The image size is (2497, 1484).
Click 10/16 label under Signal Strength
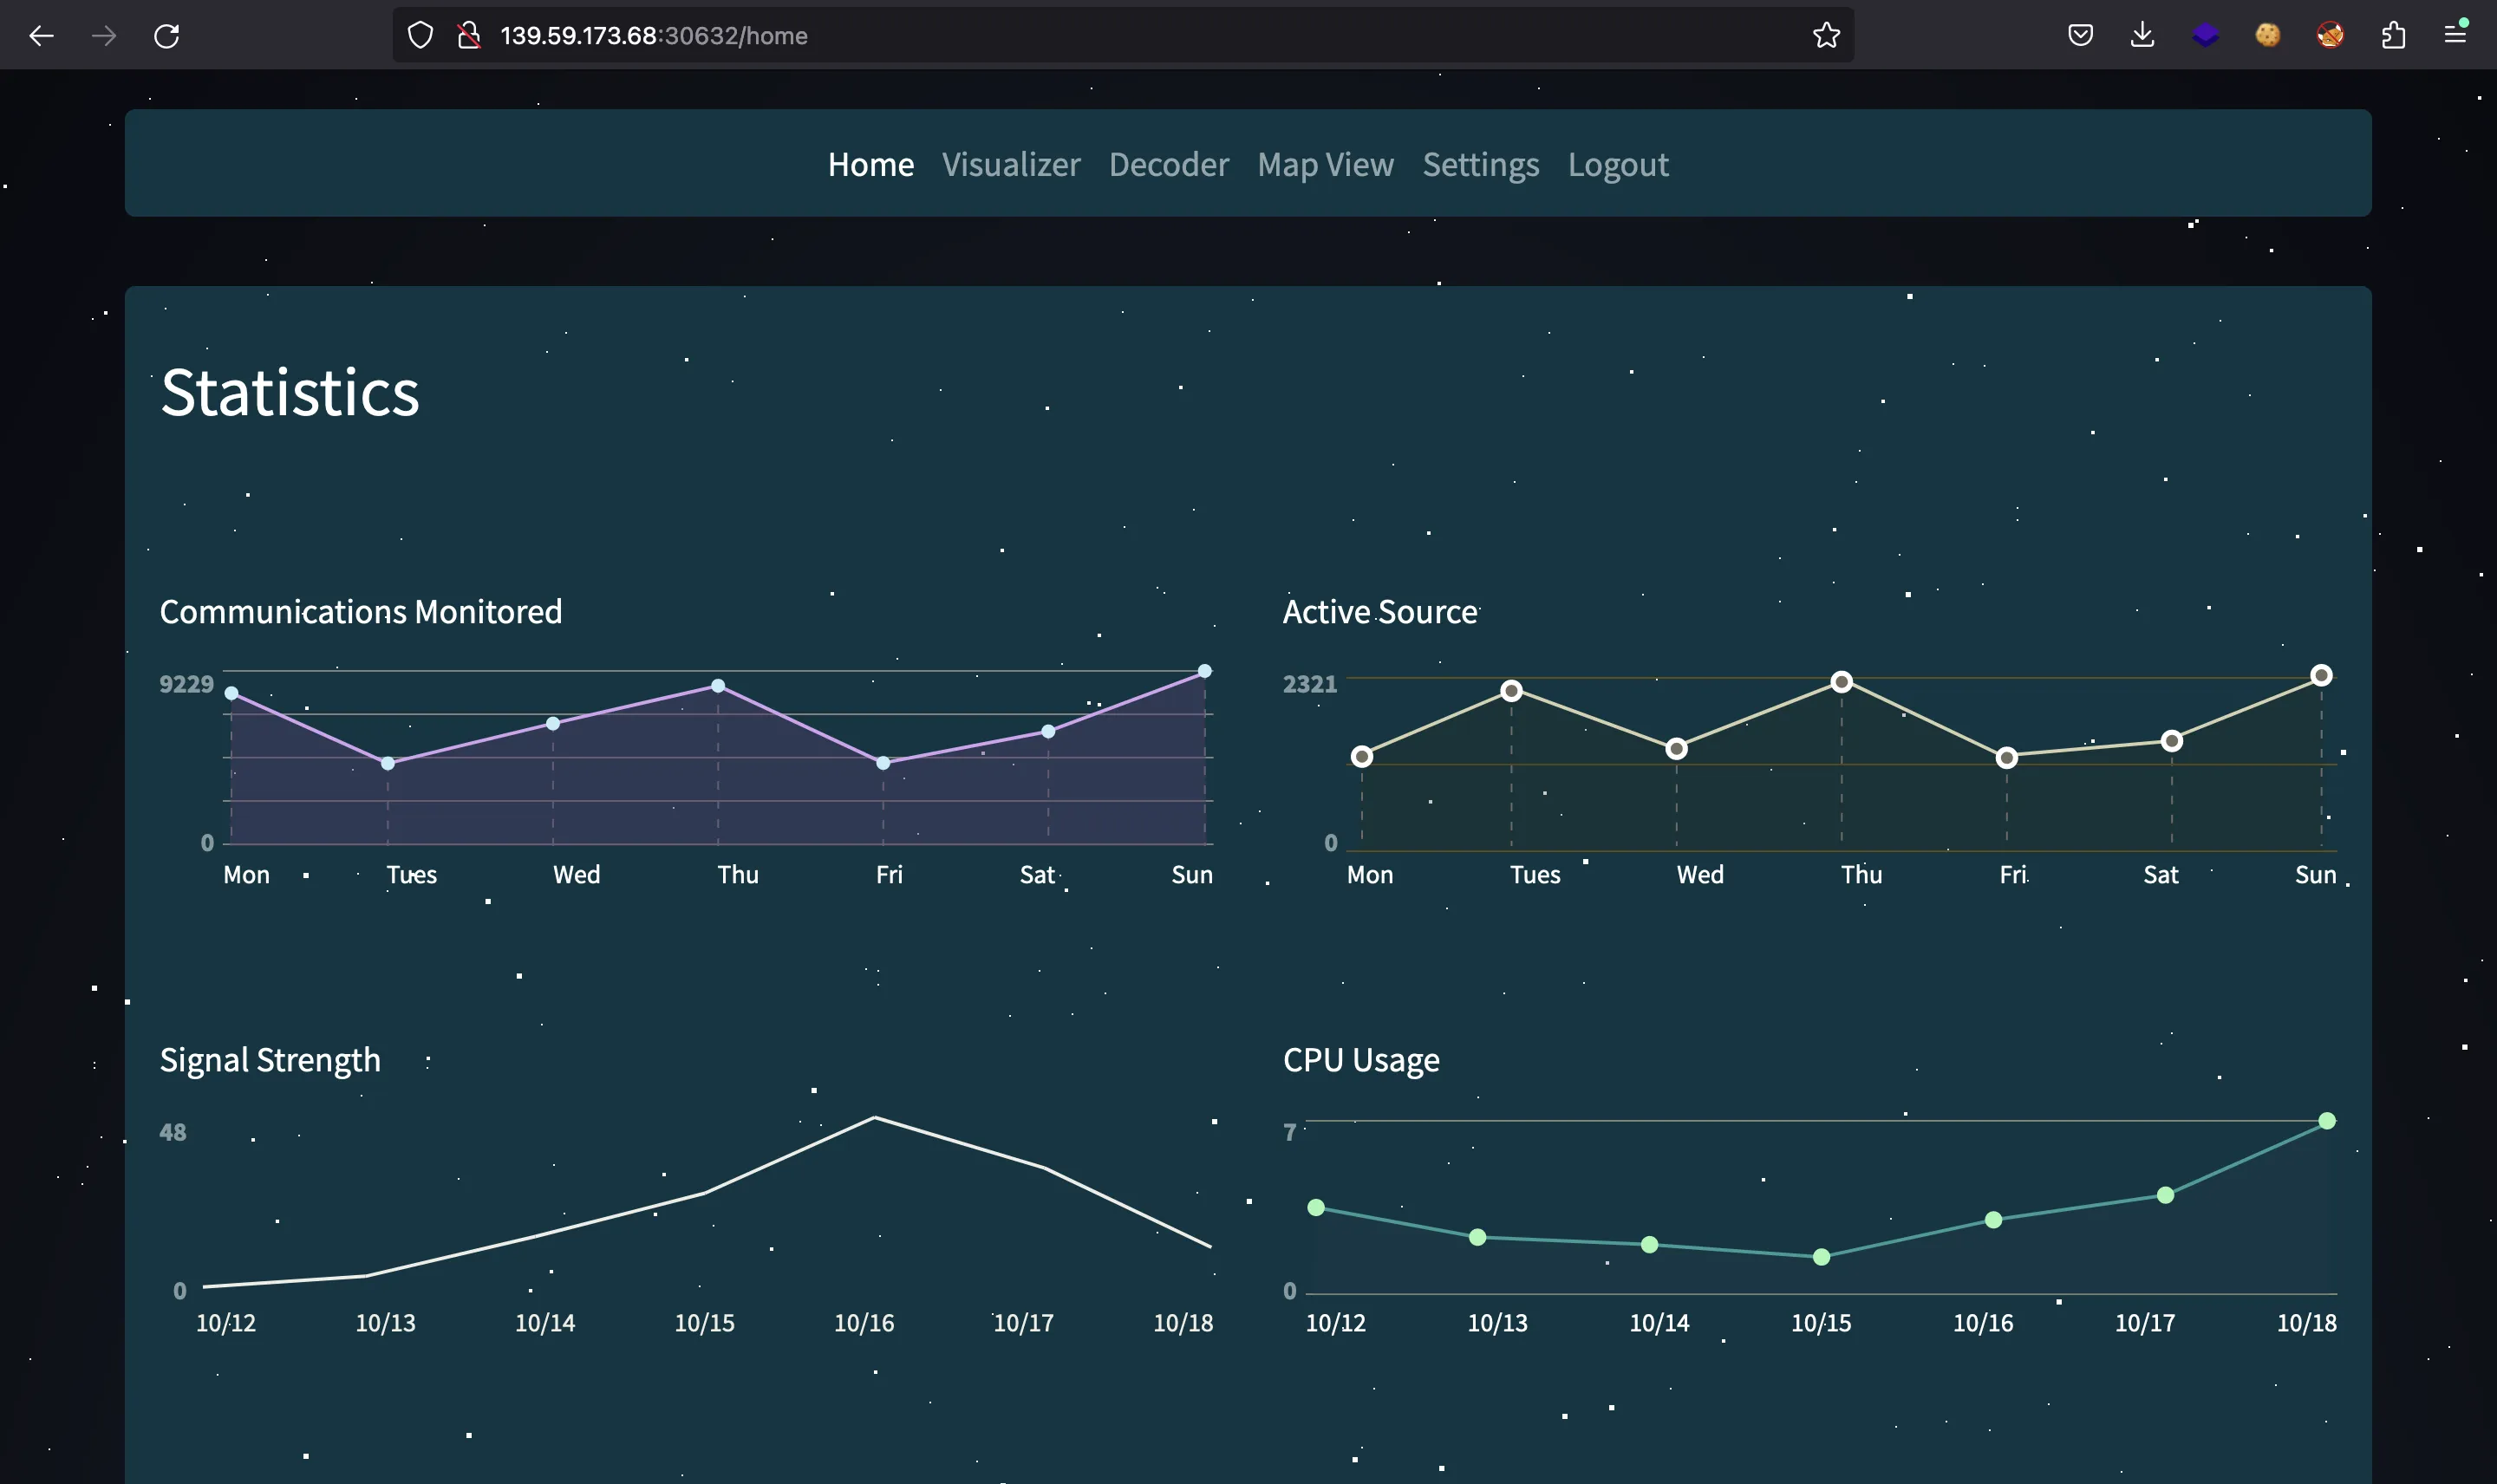tap(864, 1323)
